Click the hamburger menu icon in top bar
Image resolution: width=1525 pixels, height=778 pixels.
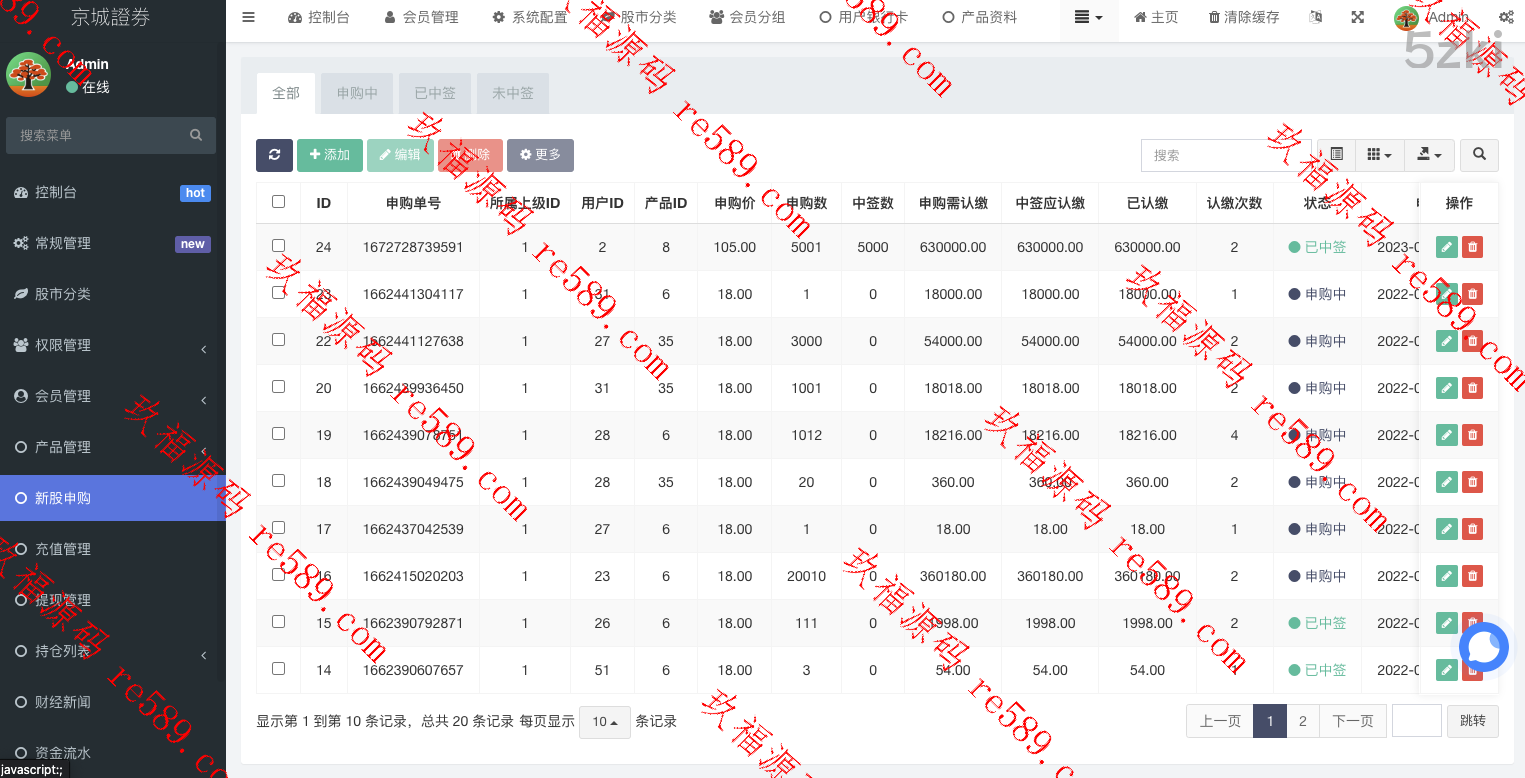249,17
